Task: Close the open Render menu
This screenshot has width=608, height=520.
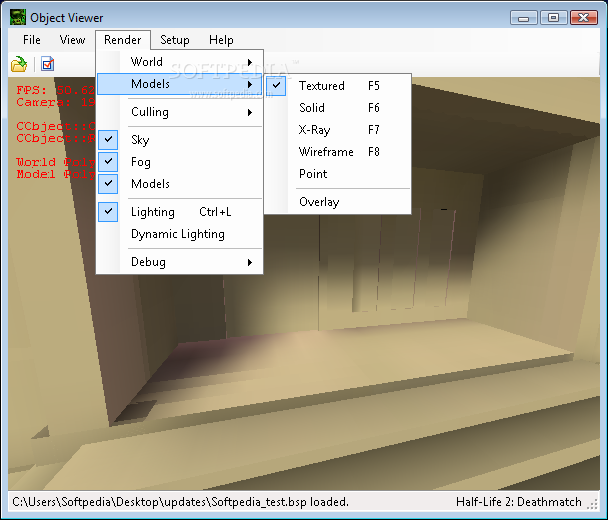Action: [123, 40]
